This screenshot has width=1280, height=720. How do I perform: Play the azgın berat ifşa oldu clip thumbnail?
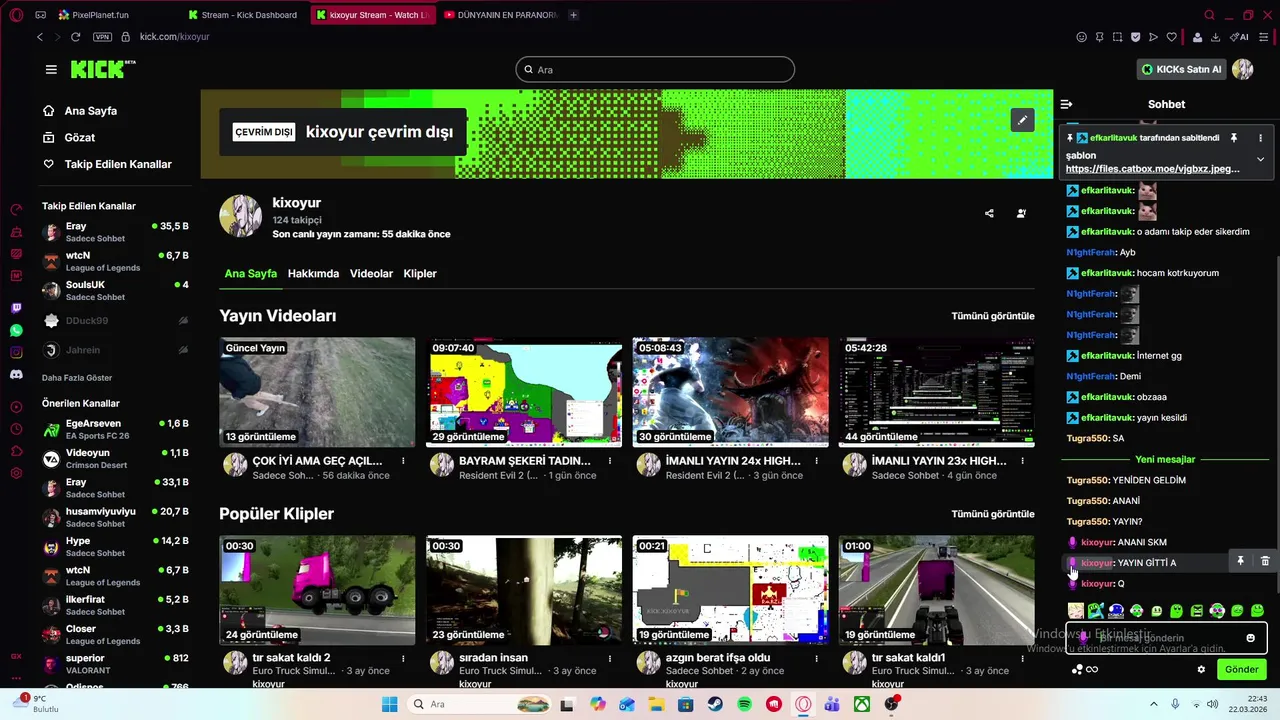(730, 589)
